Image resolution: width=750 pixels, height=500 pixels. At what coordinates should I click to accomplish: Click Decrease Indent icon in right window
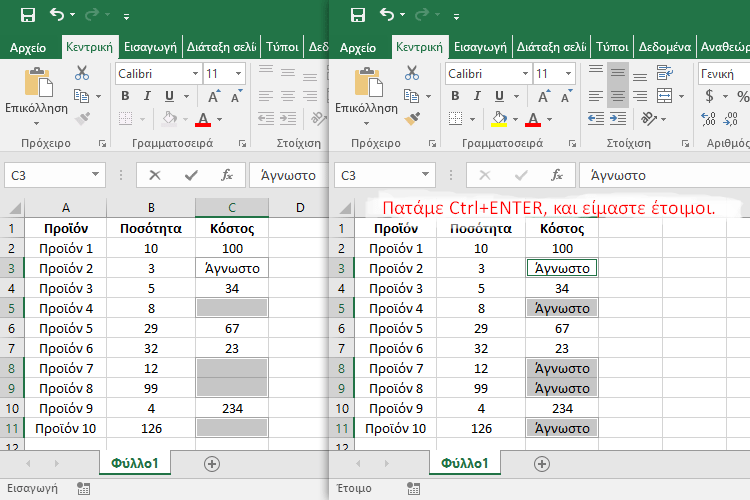pyautogui.click(x=596, y=118)
